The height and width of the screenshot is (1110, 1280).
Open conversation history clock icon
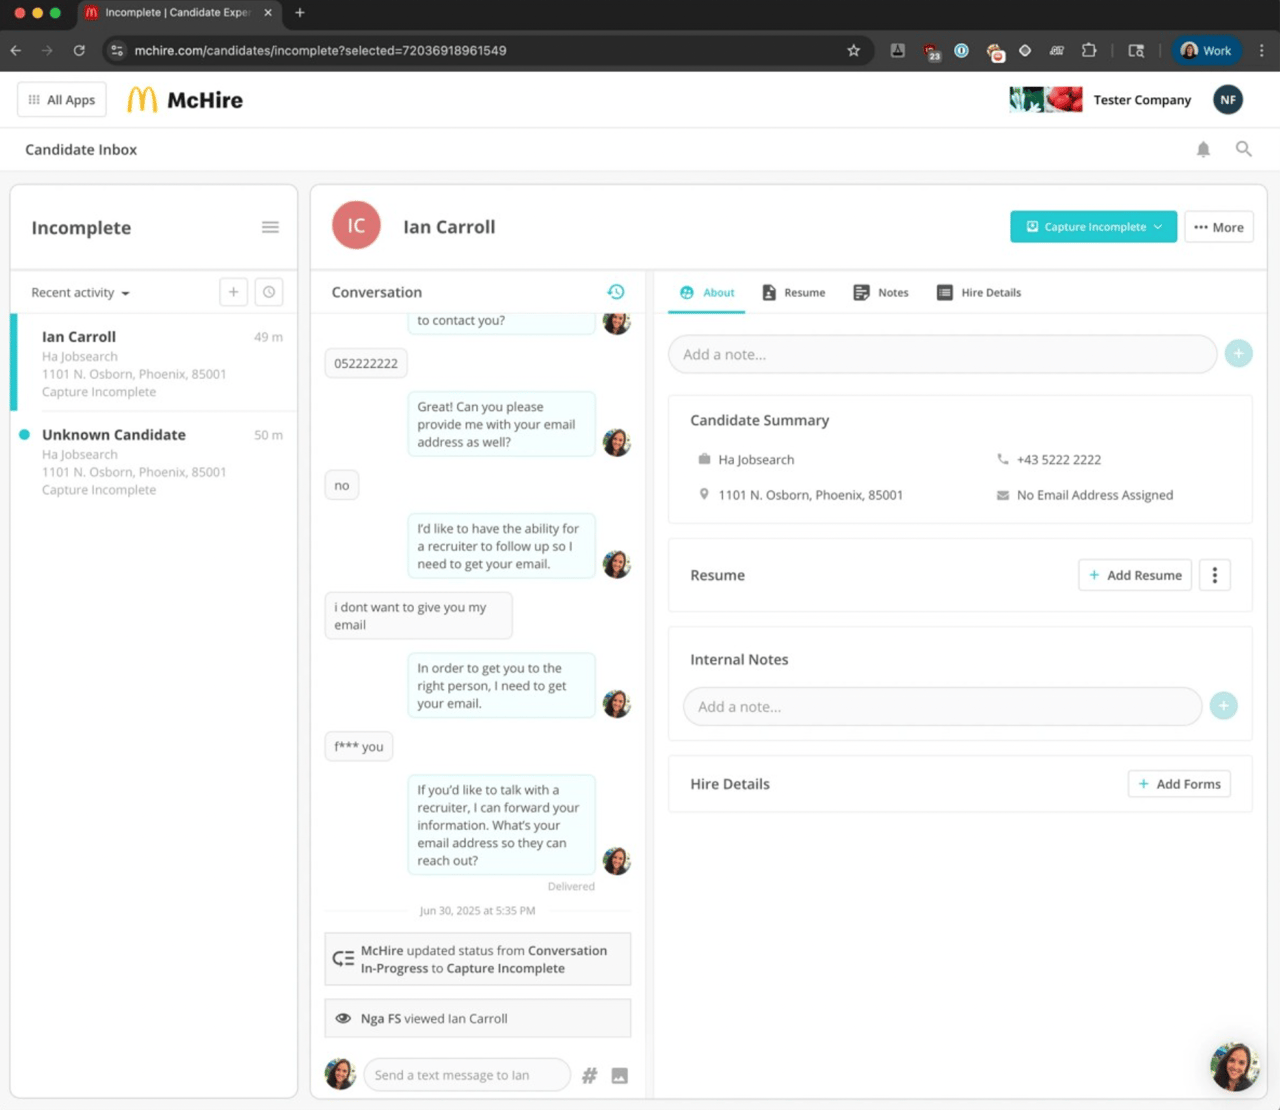pos(616,291)
